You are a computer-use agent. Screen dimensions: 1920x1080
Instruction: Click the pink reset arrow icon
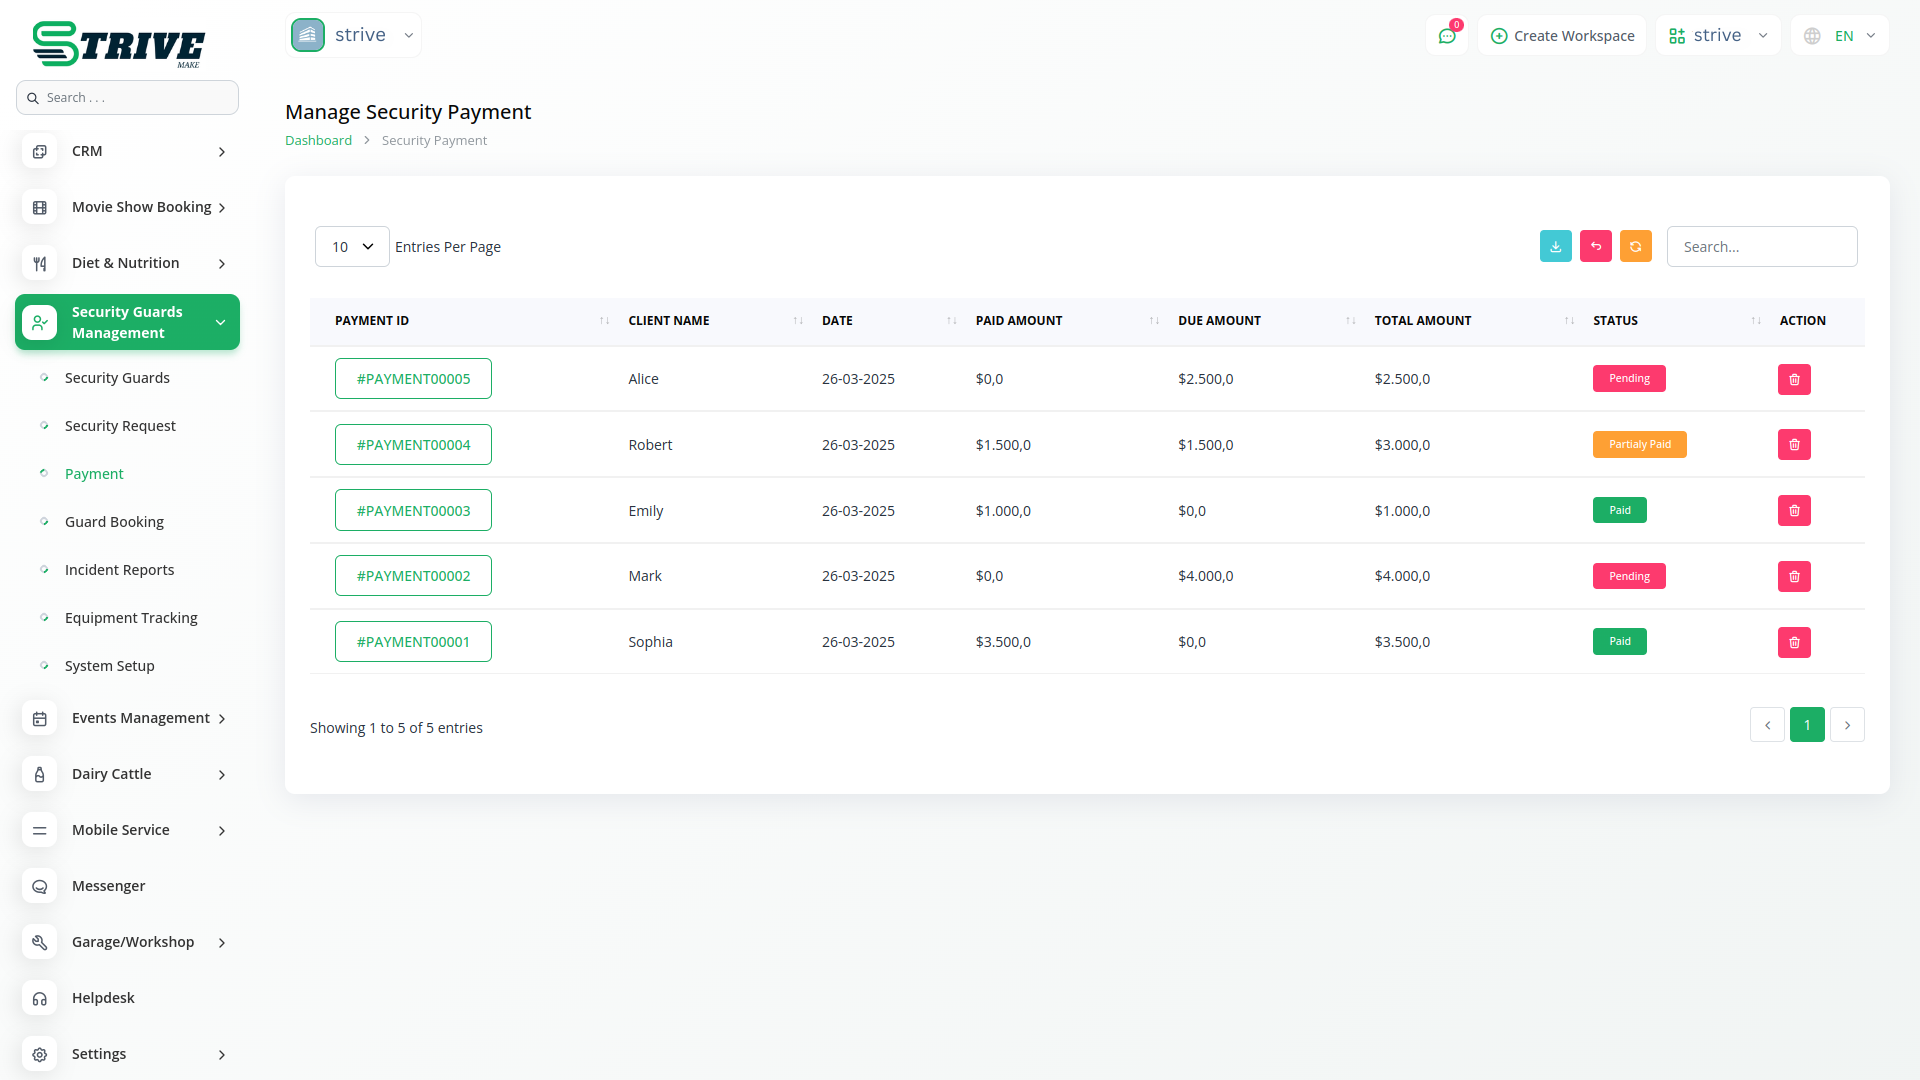pyautogui.click(x=1595, y=246)
